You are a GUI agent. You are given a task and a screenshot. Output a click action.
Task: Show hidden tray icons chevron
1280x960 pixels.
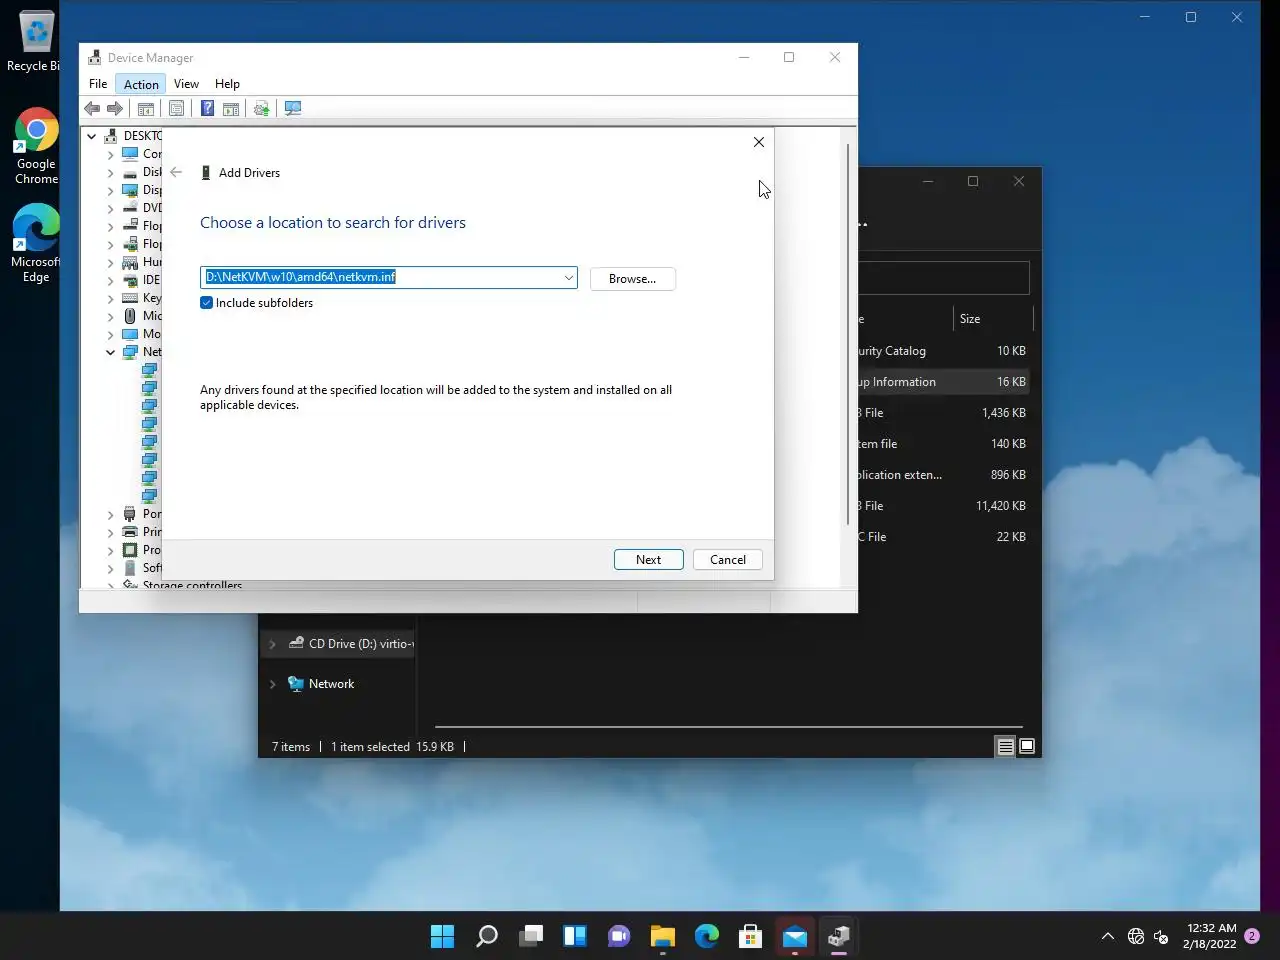[x=1107, y=936]
